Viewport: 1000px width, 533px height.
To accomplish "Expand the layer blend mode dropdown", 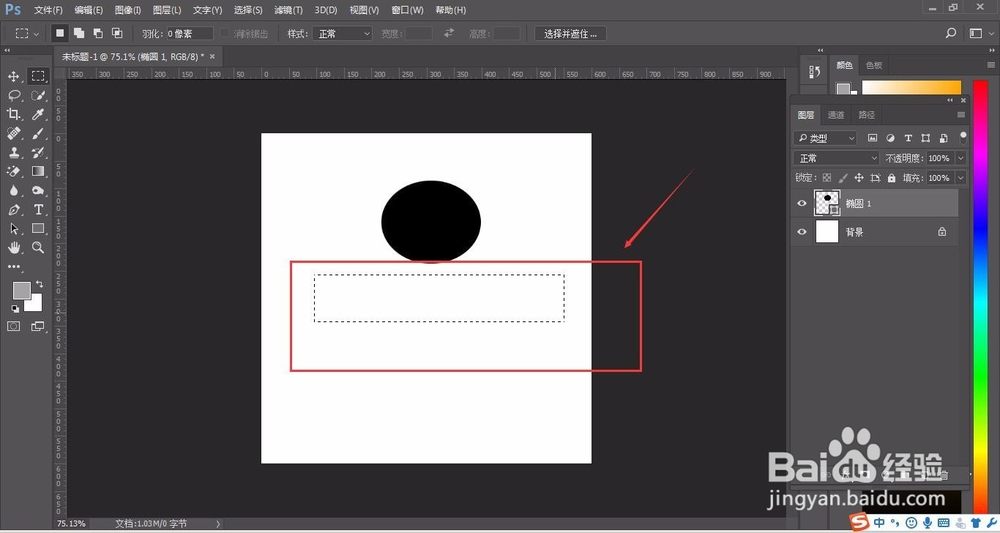I will click(x=837, y=158).
